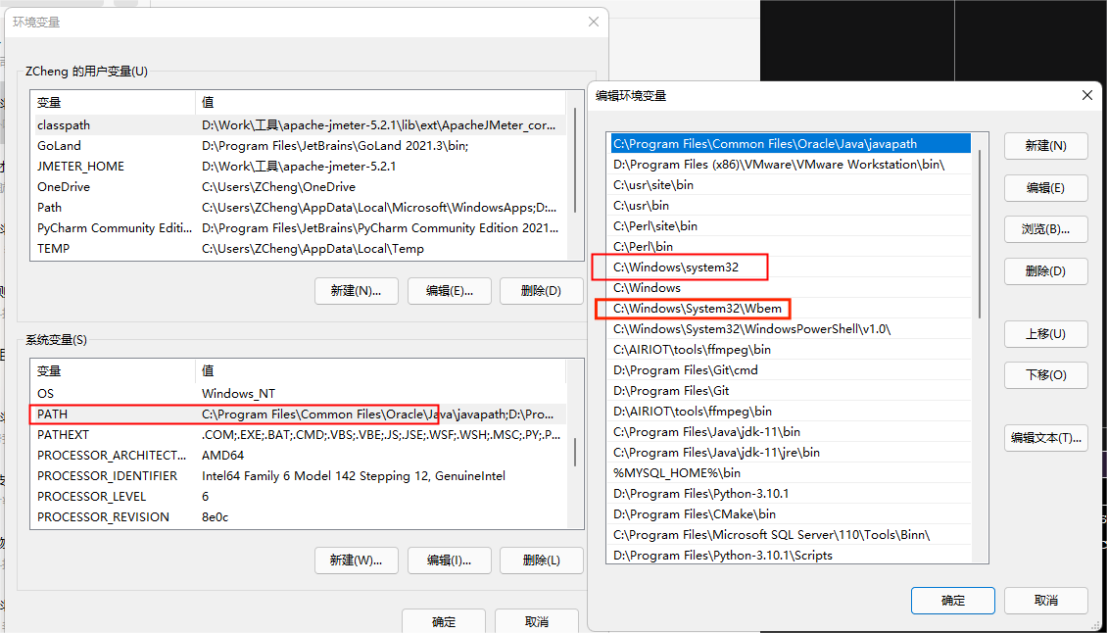Click 新建(N) in path editor dialog
The height and width of the screenshot is (633, 1107).
coord(1045,146)
